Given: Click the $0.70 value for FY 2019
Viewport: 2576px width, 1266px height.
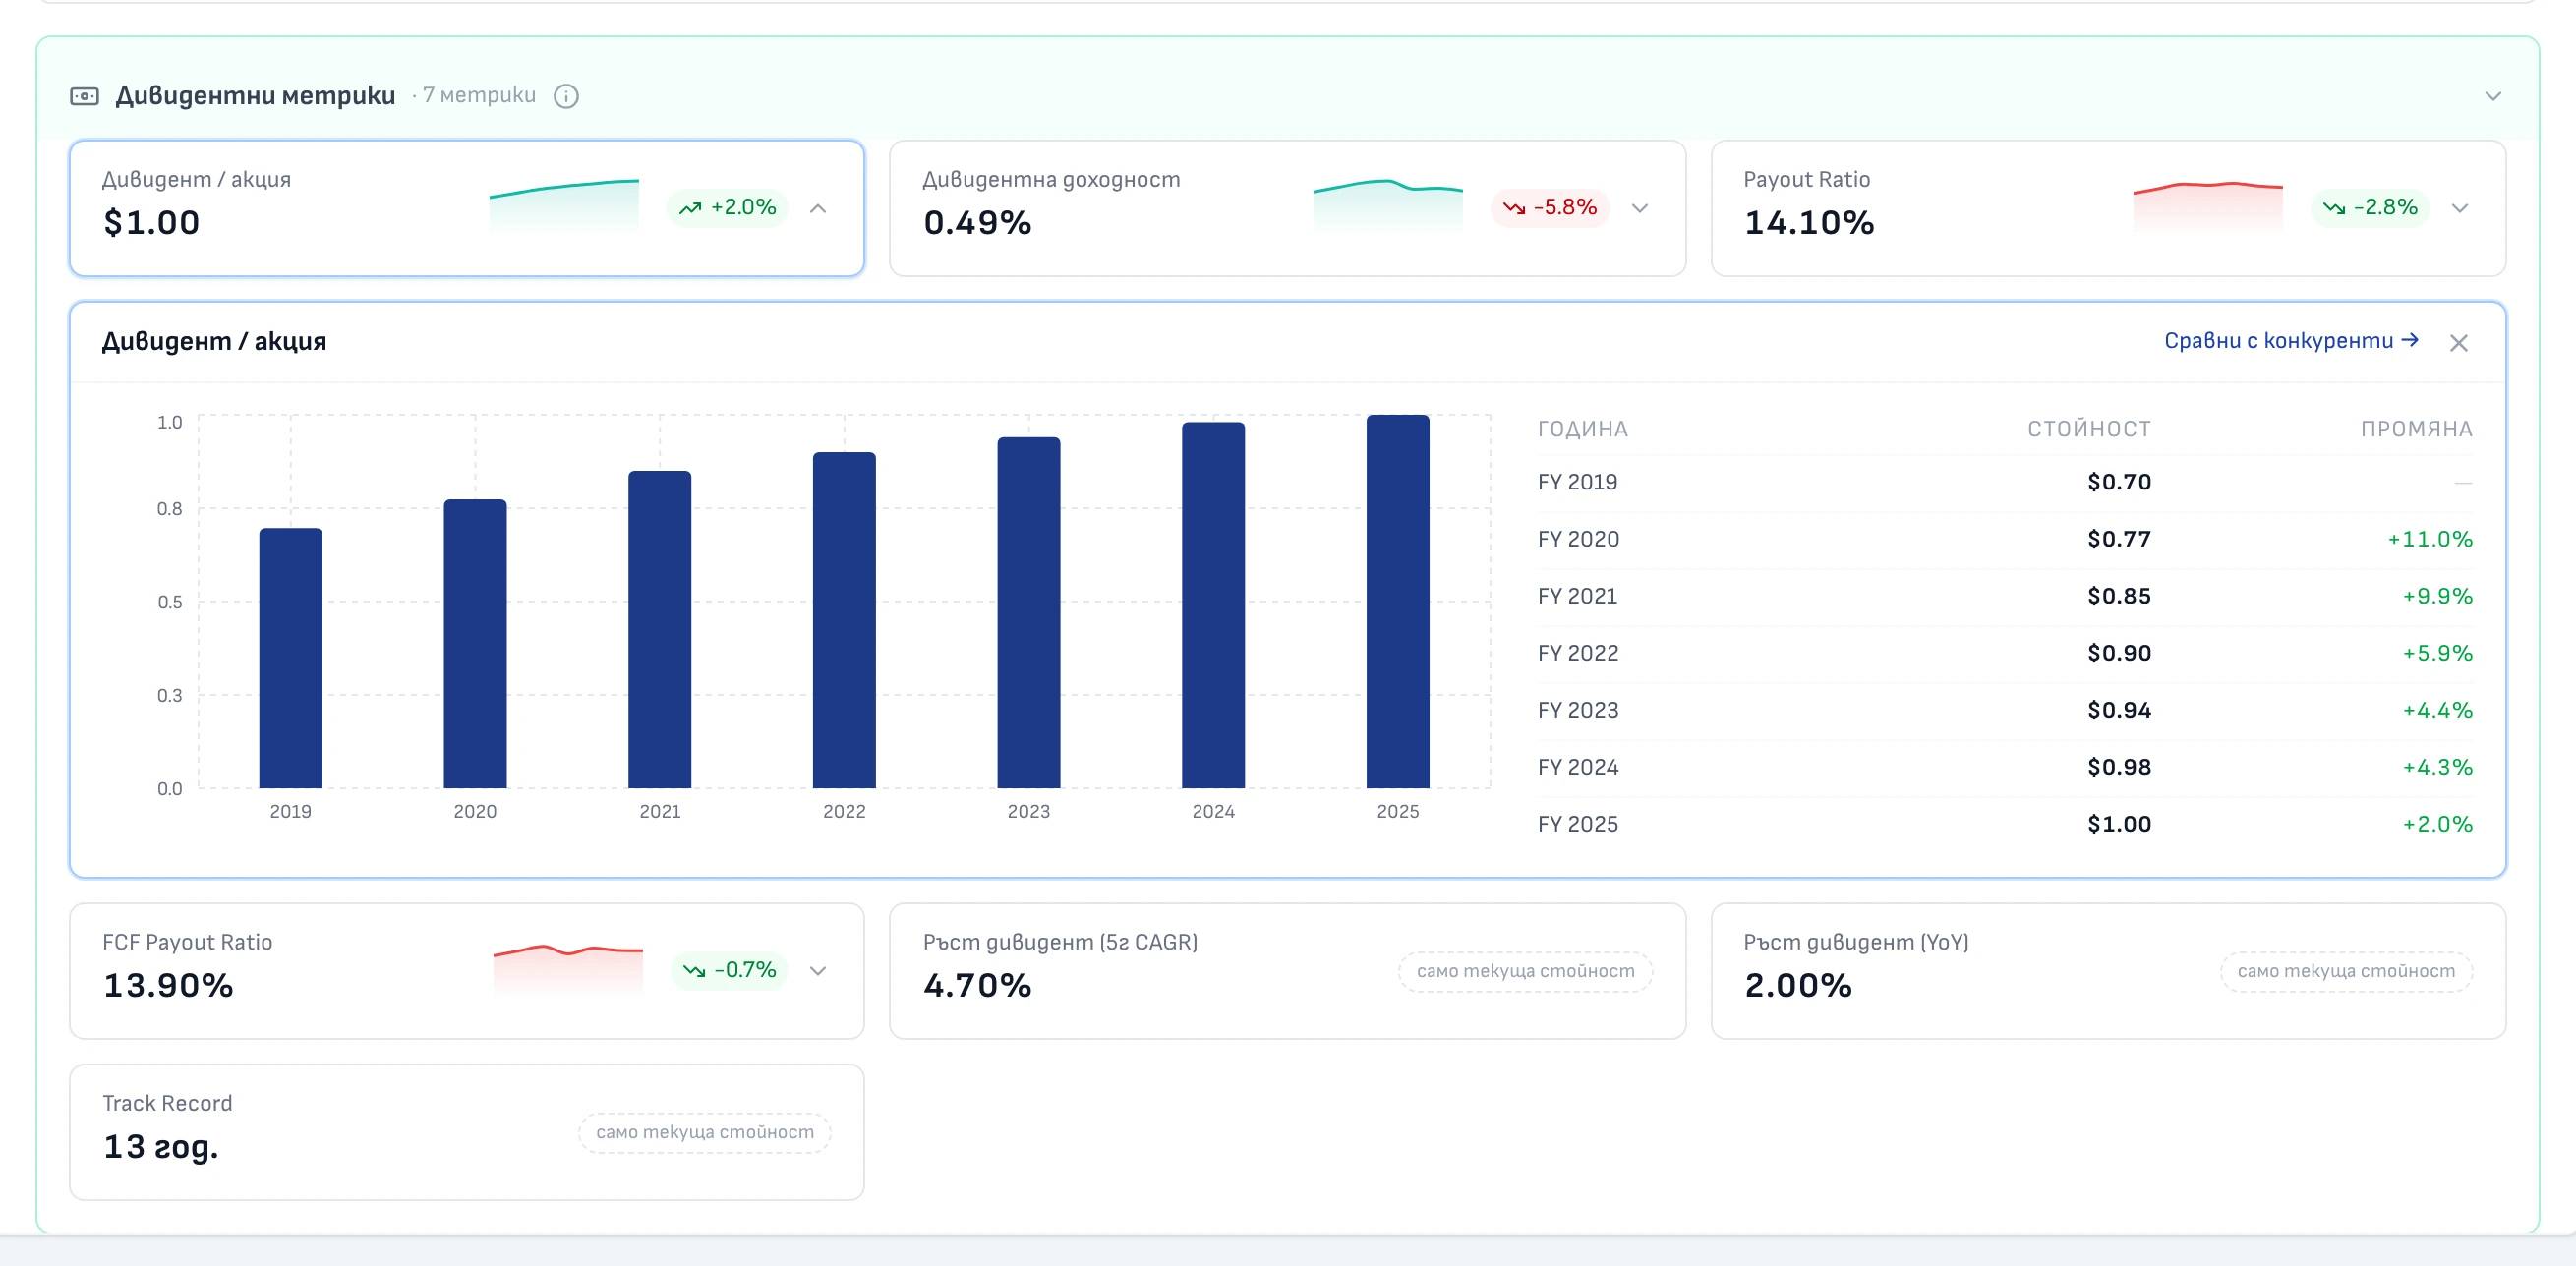Looking at the screenshot, I should point(2119,482).
